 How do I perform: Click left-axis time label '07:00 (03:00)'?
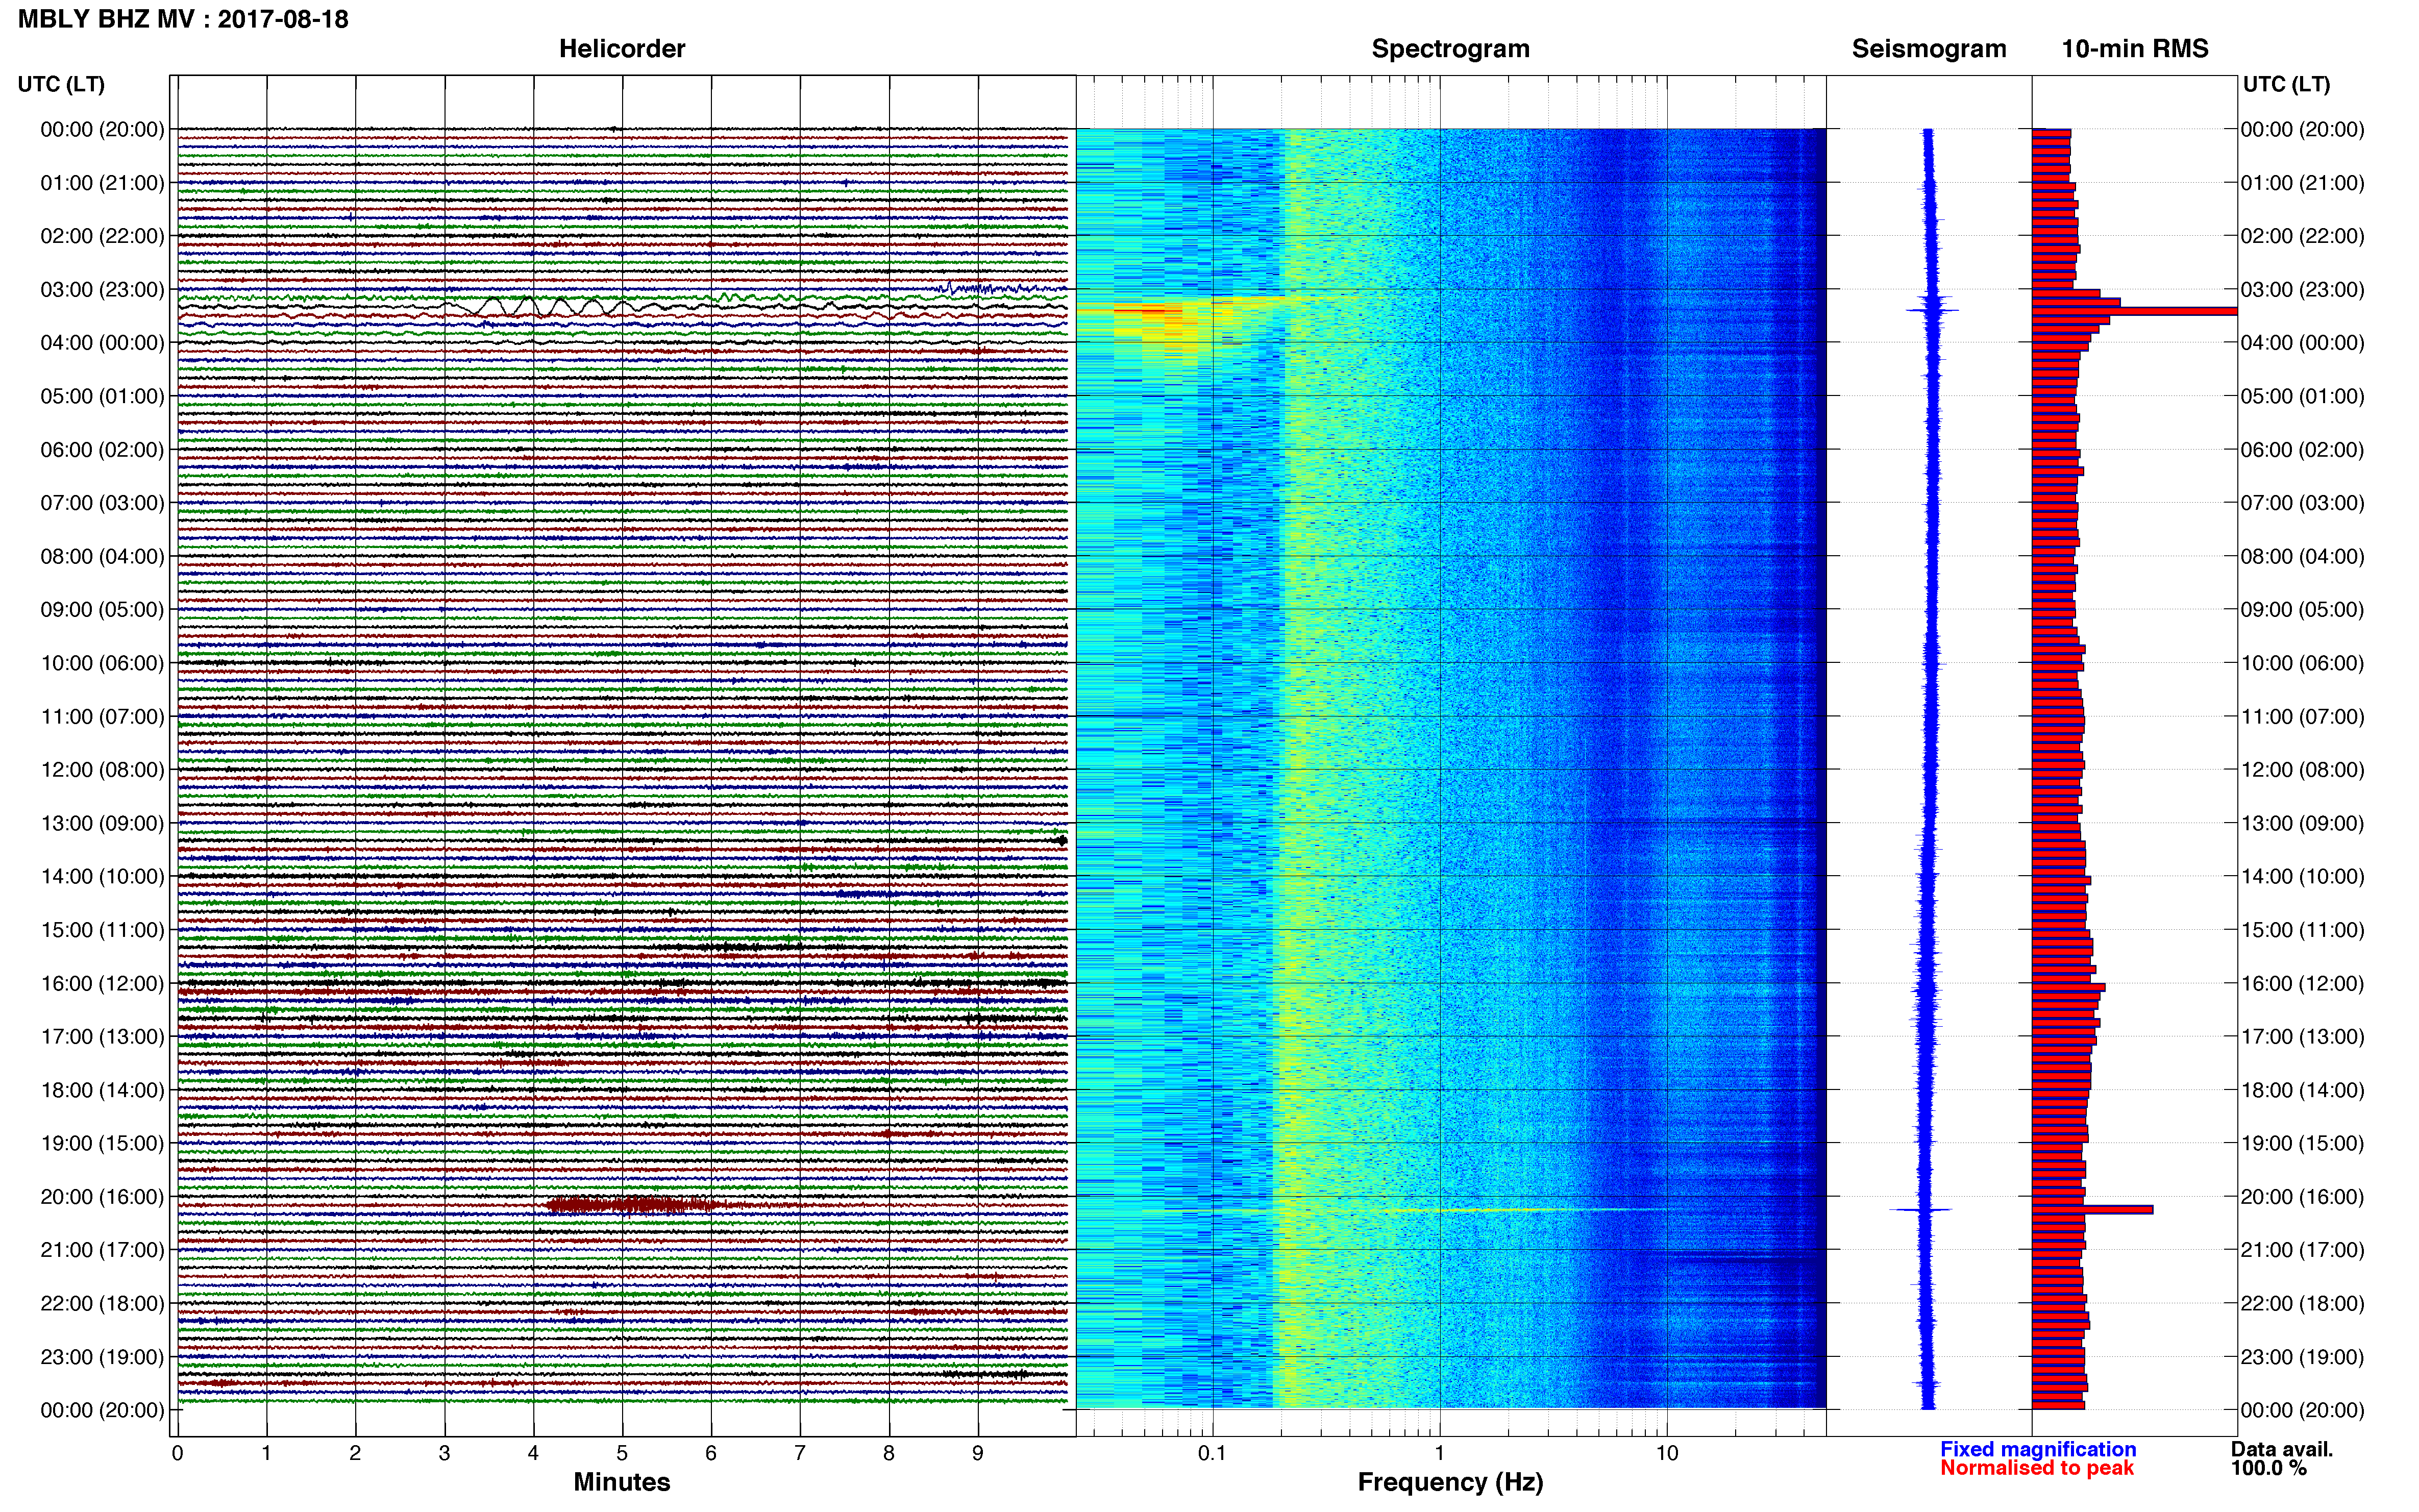102,503
